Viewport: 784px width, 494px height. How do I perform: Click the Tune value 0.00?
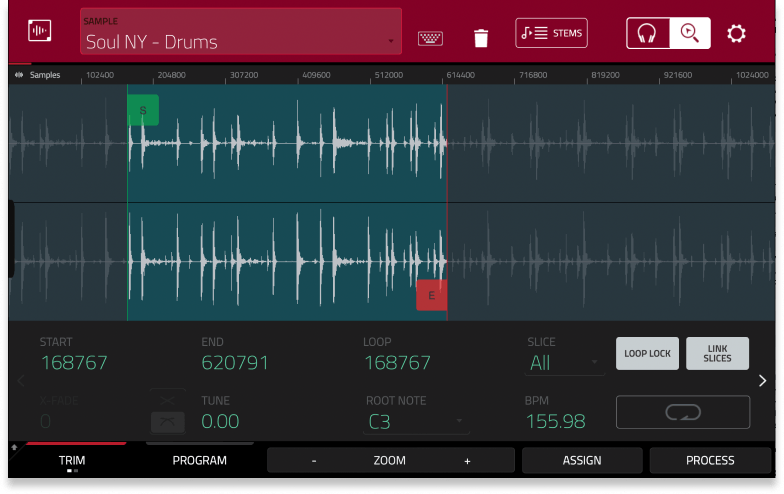point(220,421)
